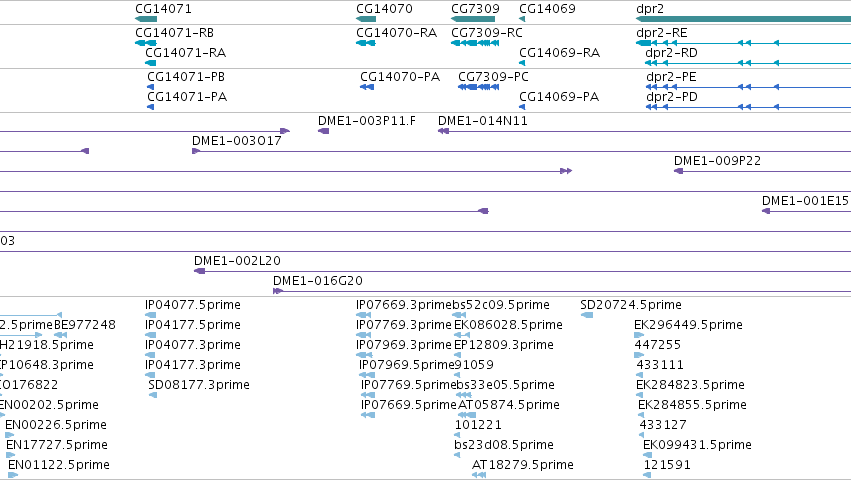Open protein label CG14070-PA
This screenshot has height=480, width=851.
[400, 77]
